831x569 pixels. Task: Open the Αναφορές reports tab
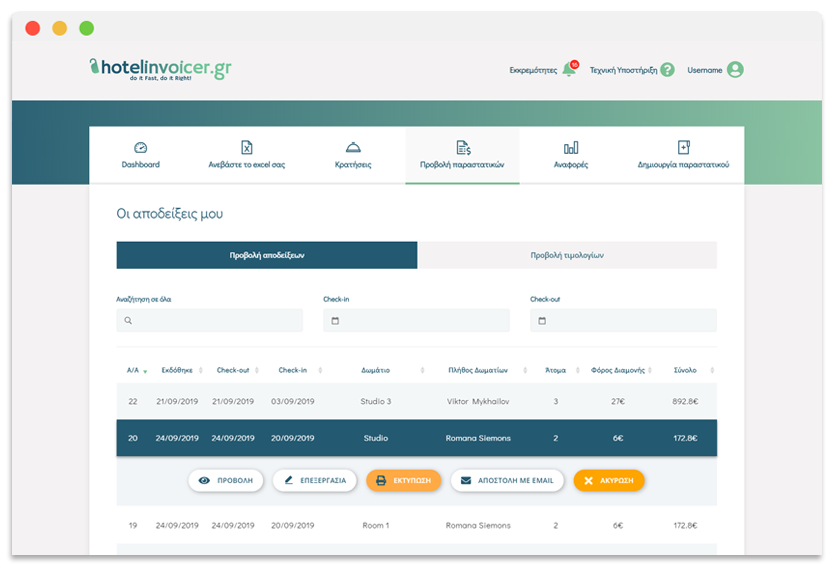coord(570,155)
